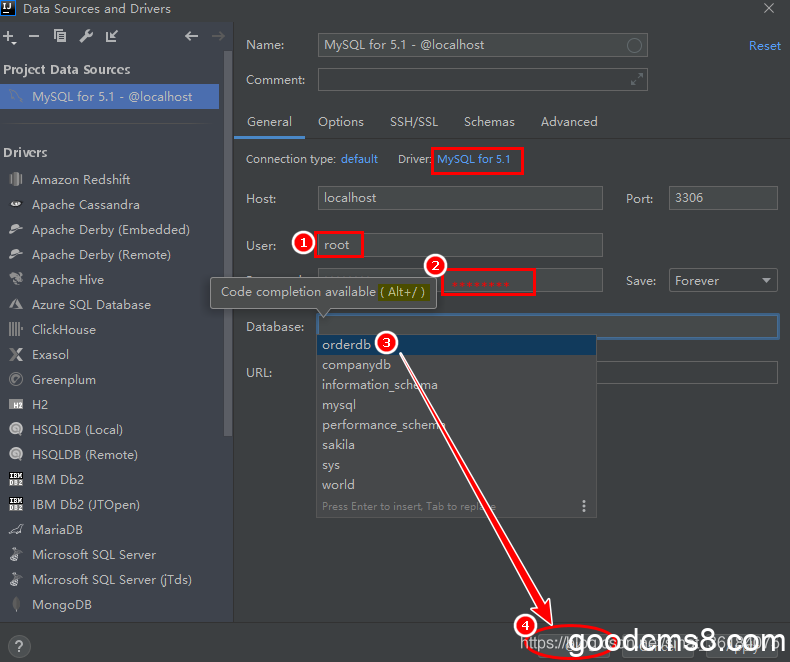This screenshot has width=790, height=662.
Task: Duplicate the data source with copy icon
Action: 60,36
